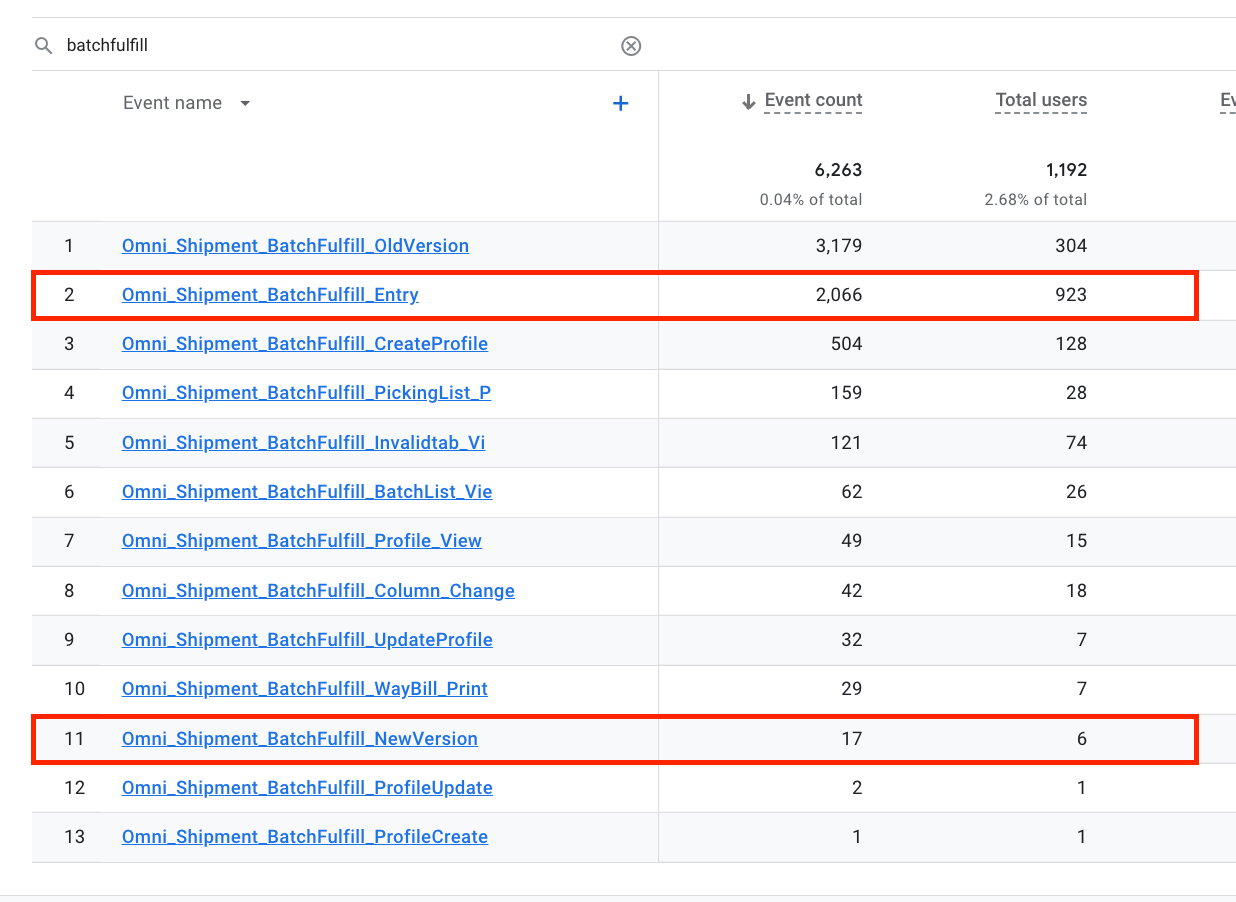This screenshot has height=902, width=1236.
Task: Click event count 49 for Profile_View
Action: coord(851,541)
